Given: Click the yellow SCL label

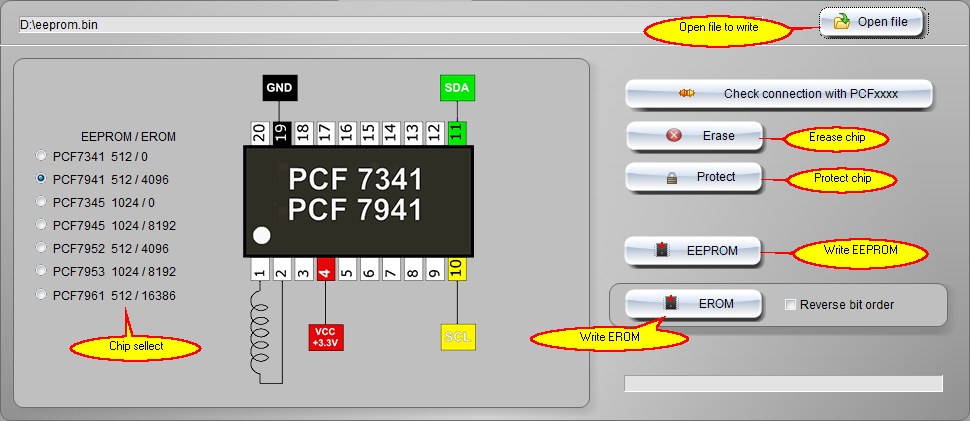Looking at the screenshot, I should pyautogui.click(x=458, y=337).
